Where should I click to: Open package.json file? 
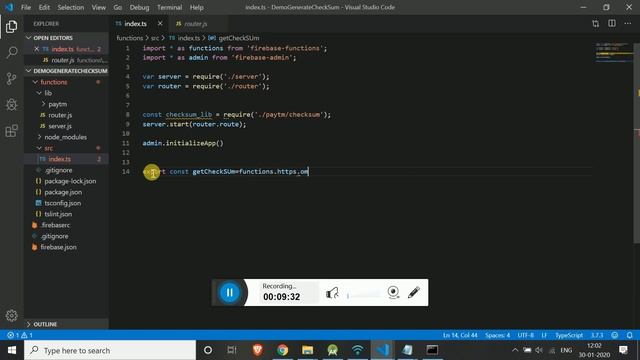pyautogui.click(x=63, y=192)
